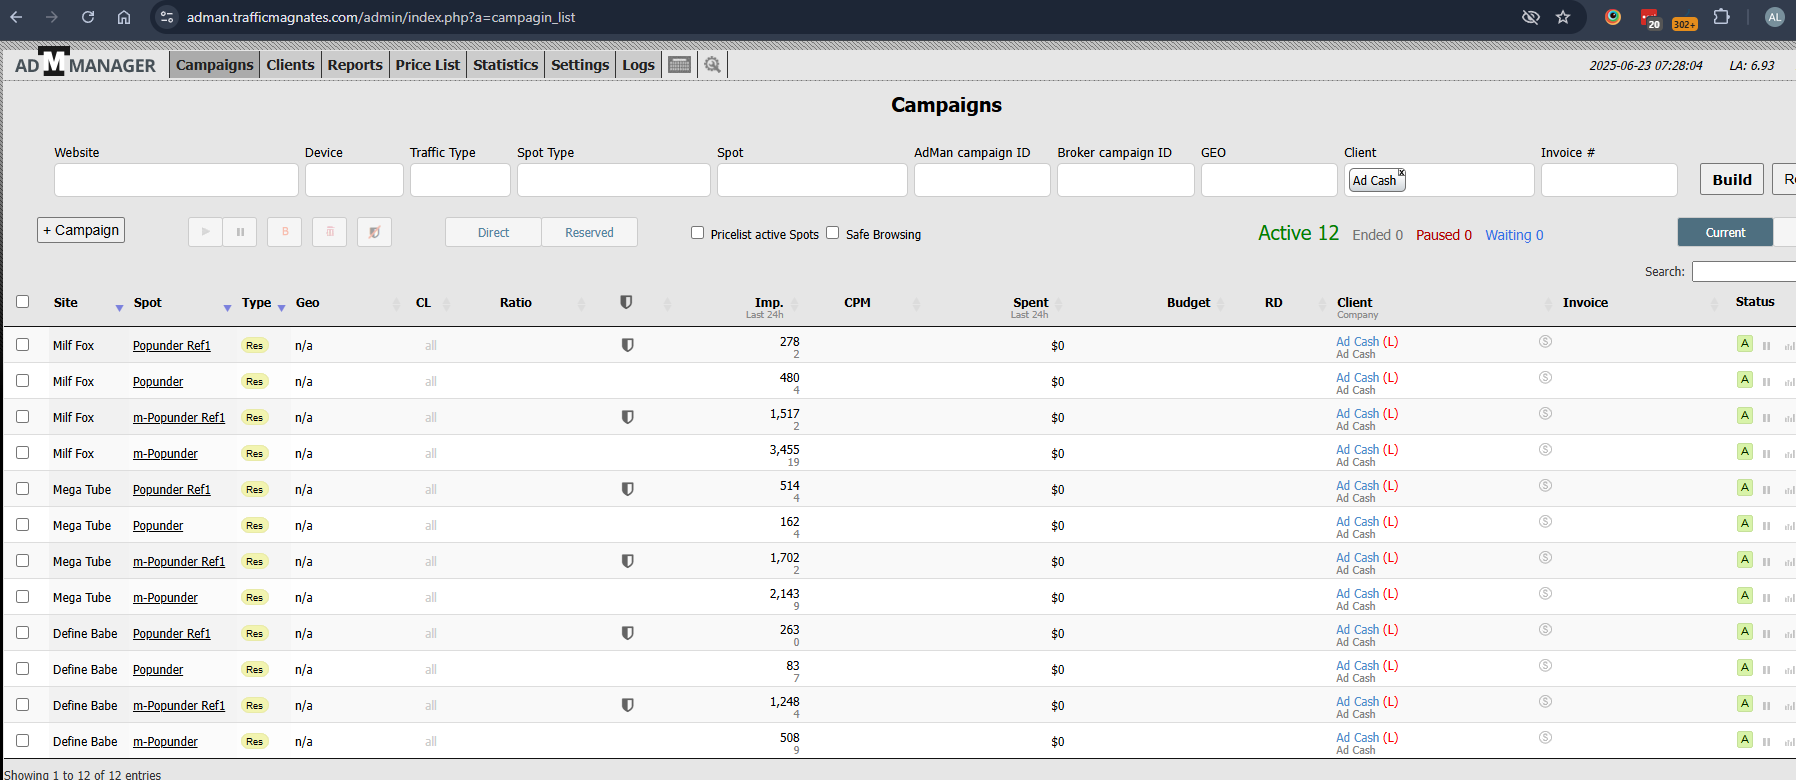This screenshot has height=780, width=1796.
Task: Sort the table by Imp. column
Action: click(x=769, y=303)
